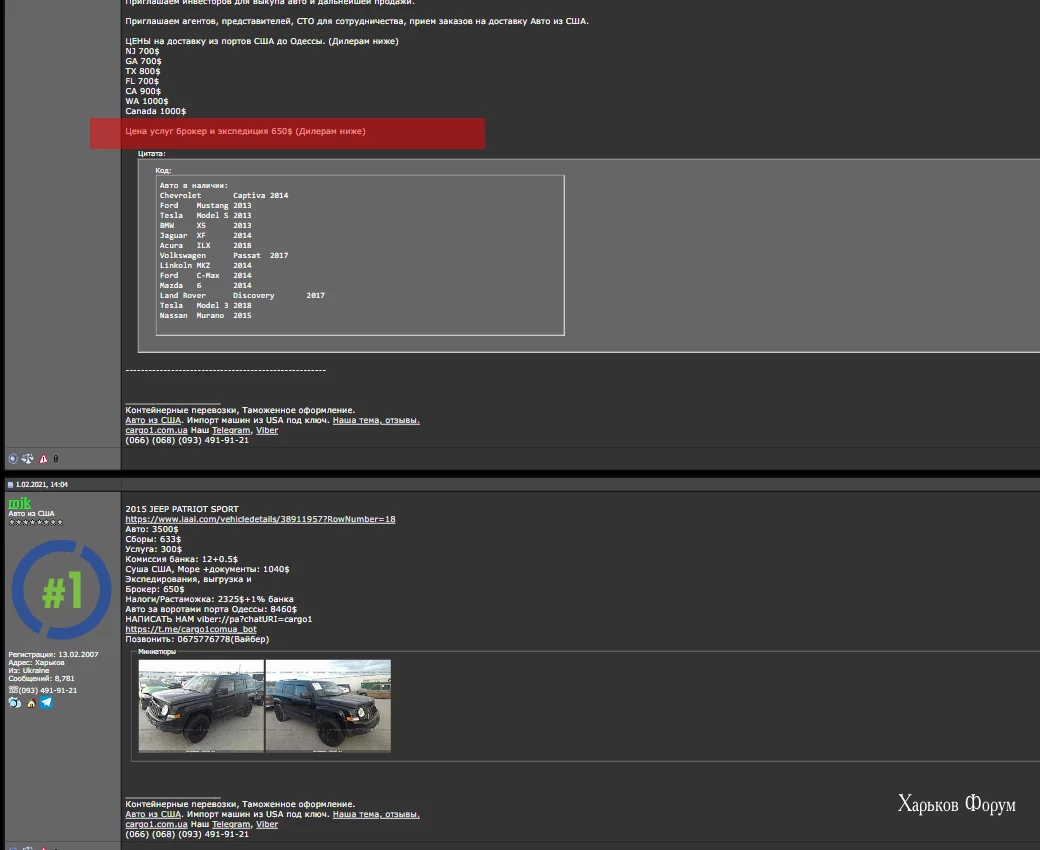Click the Land Rover Discovery 2017 code row
Image resolution: width=1040 pixels, height=850 pixels.
tap(242, 296)
